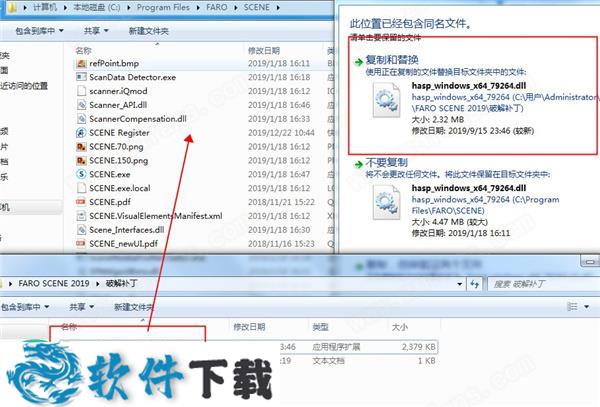
Task: Expand arrow after SCENE in breadcrumb
Action: tap(278, 7)
